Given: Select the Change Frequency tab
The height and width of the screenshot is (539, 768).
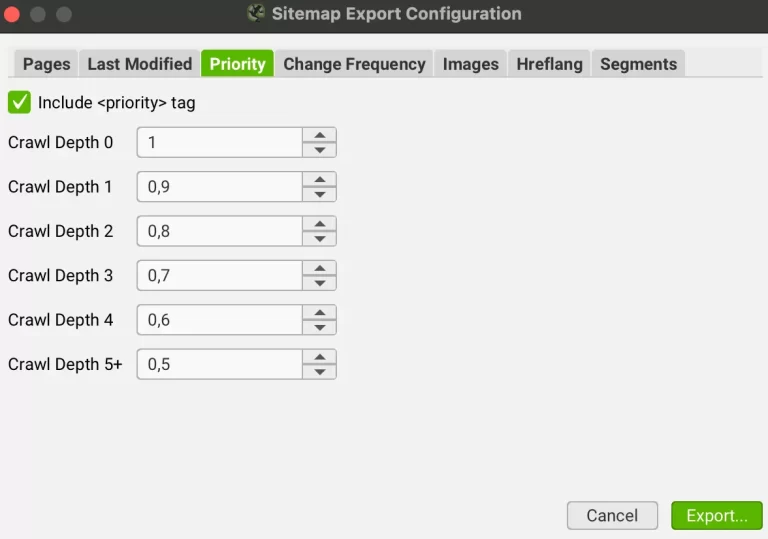Looking at the screenshot, I should 354,64.
